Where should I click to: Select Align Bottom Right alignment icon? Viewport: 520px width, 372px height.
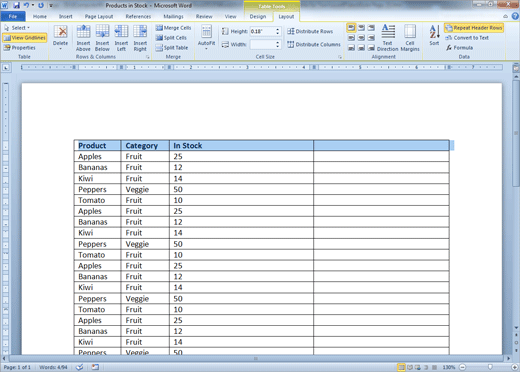coord(371,48)
